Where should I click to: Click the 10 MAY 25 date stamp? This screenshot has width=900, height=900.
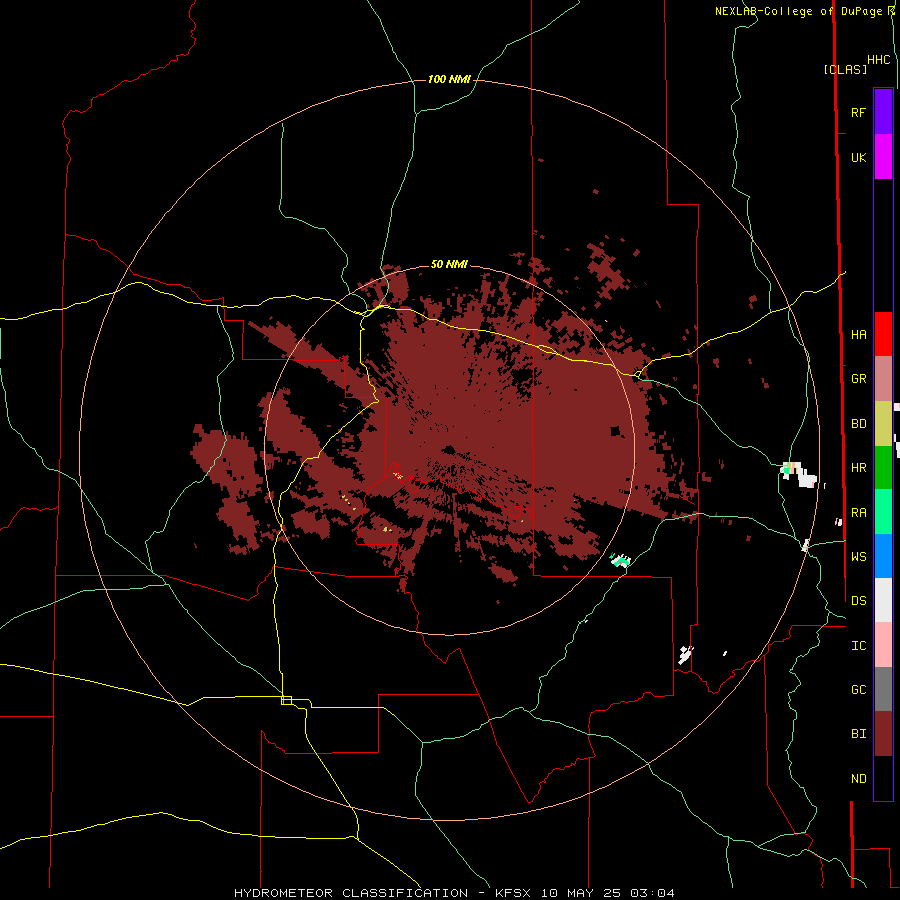pyautogui.click(x=581, y=893)
